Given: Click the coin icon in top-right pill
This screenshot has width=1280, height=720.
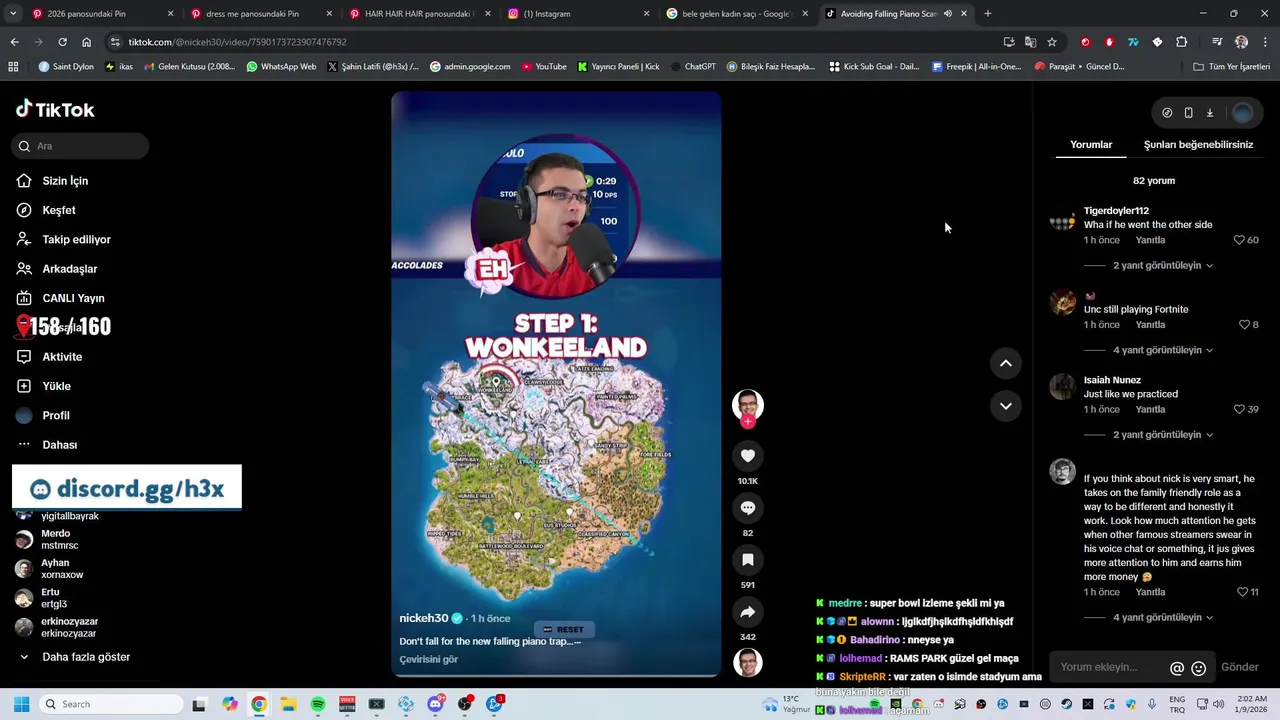Looking at the screenshot, I should pyautogui.click(x=1167, y=113).
